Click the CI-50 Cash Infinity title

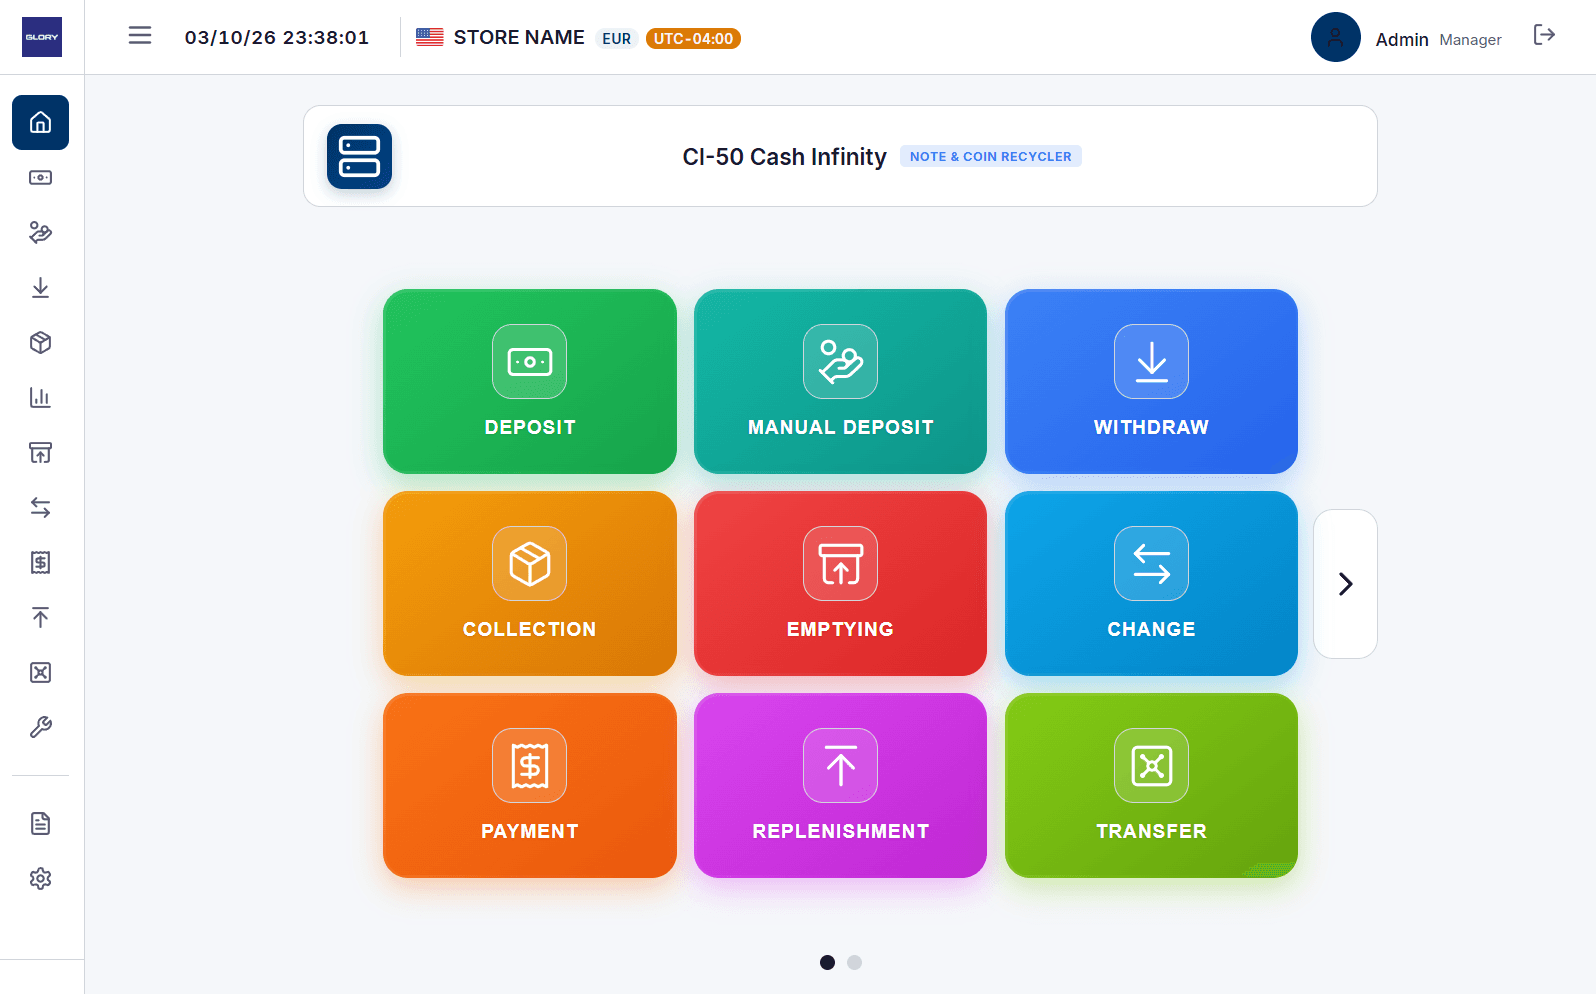784,157
